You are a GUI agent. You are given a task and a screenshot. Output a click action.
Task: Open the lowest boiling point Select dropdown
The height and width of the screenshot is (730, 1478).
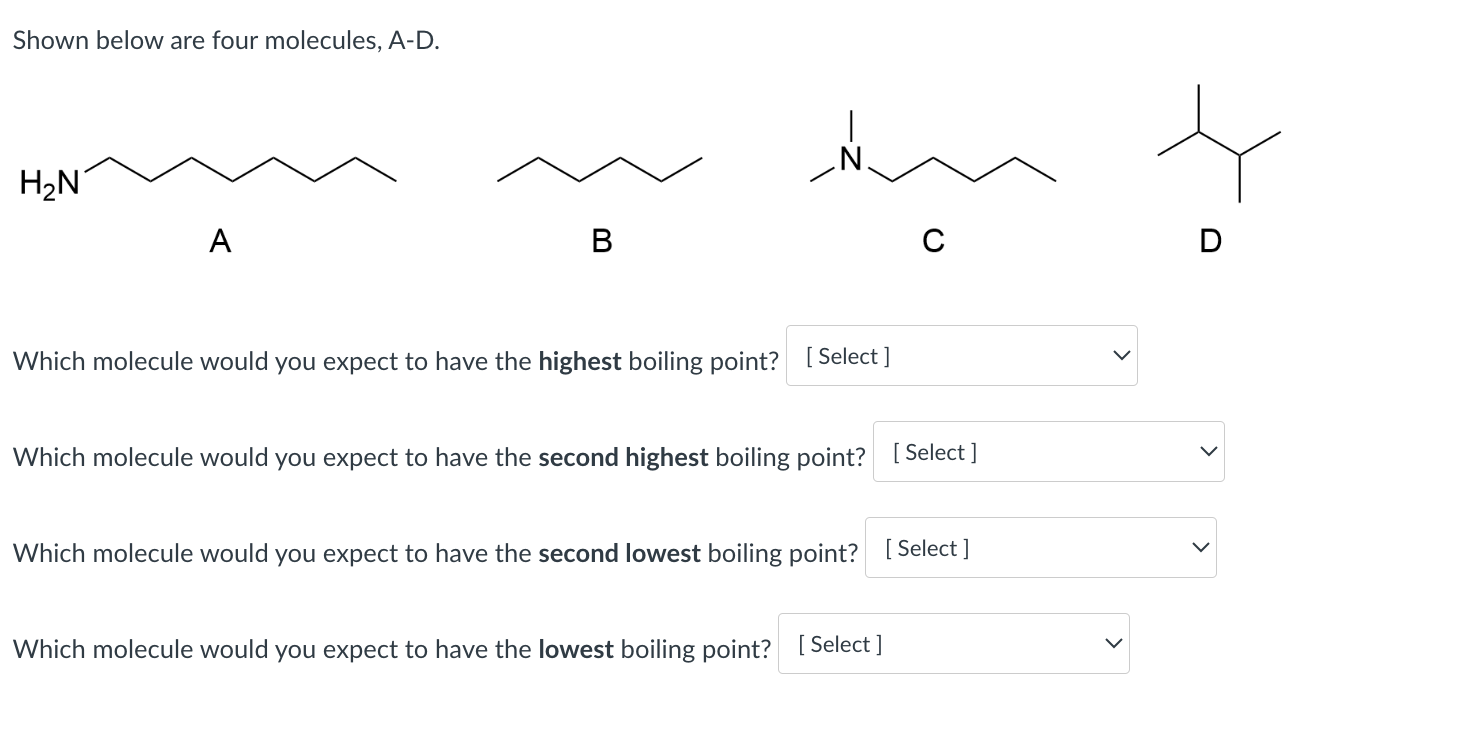point(952,643)
